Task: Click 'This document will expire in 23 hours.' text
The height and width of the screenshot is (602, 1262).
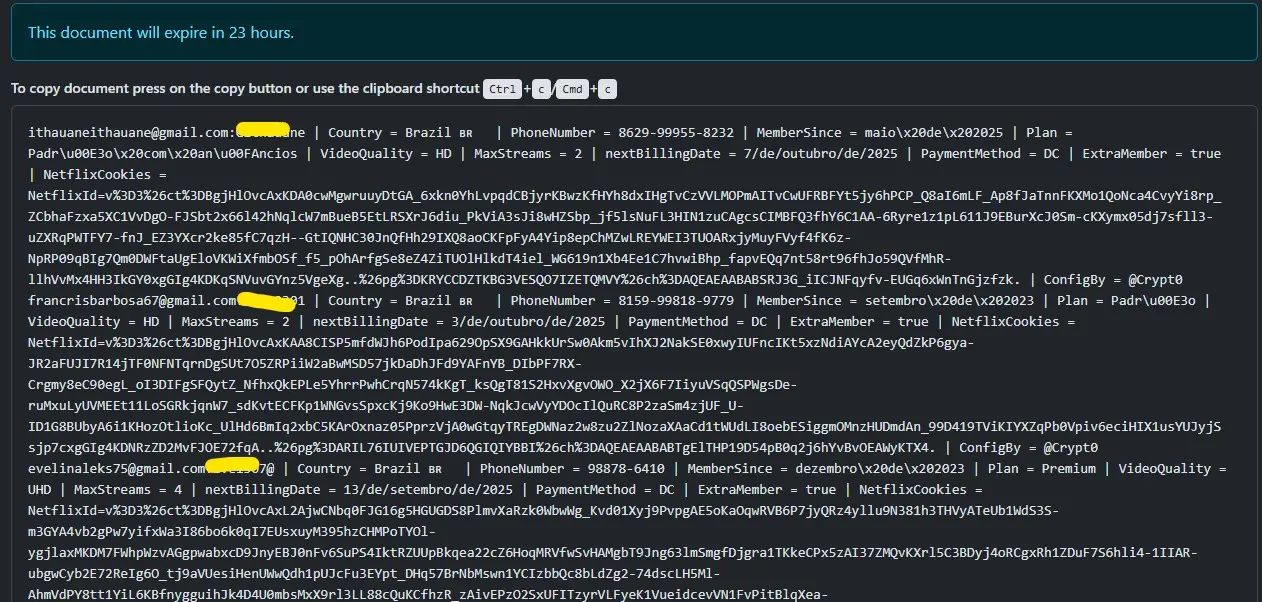Action: [161, 33]
